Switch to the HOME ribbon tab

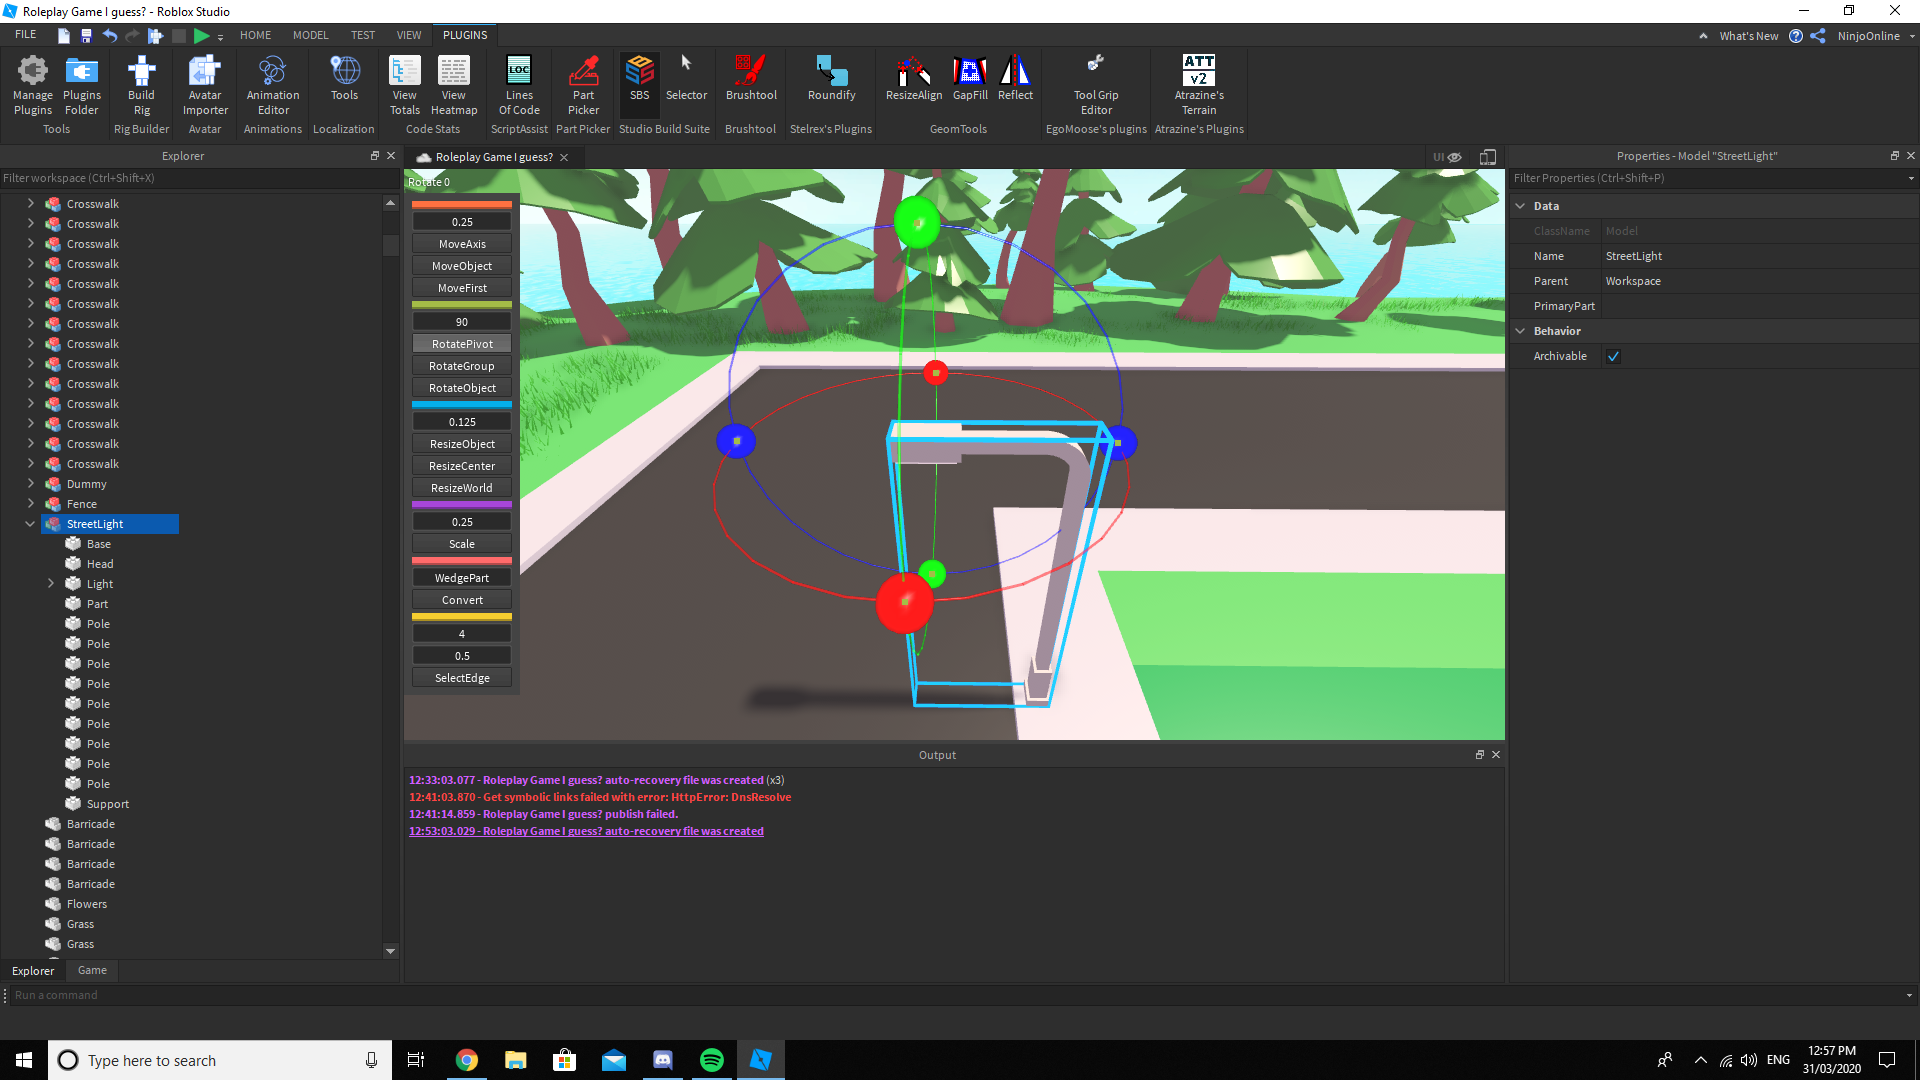[255, 35]
